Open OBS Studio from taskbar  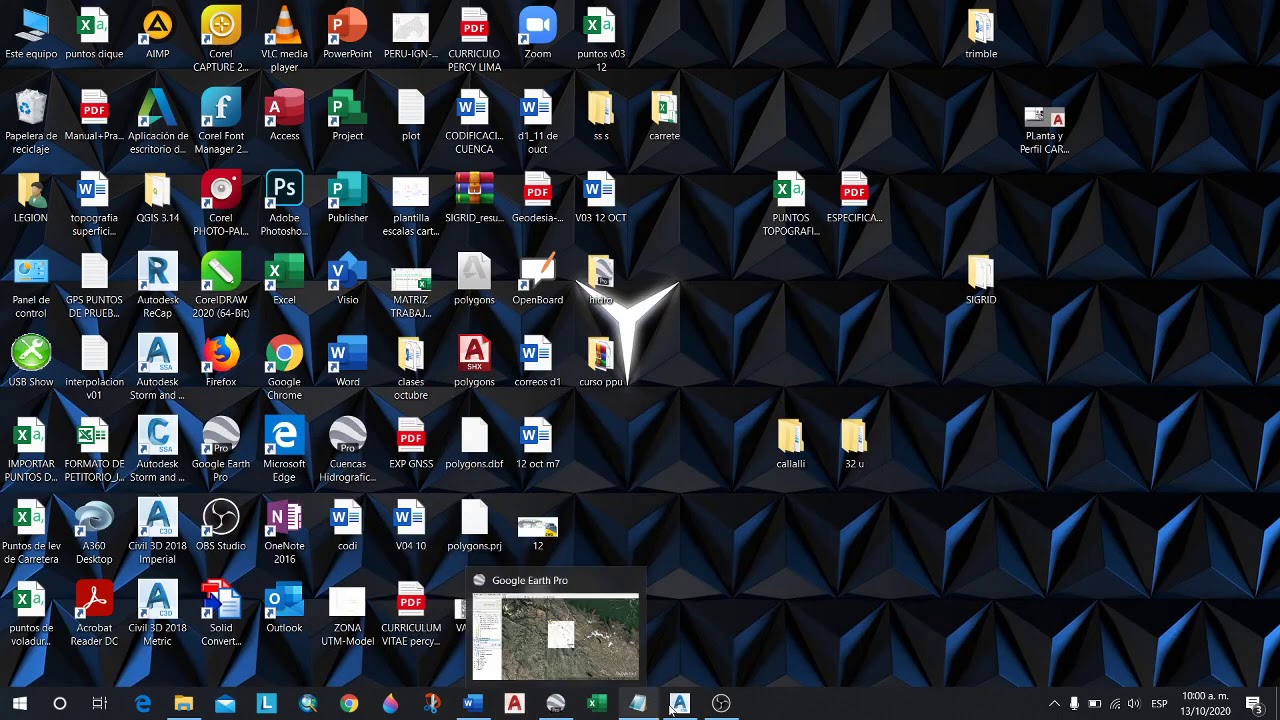(721, 704)
